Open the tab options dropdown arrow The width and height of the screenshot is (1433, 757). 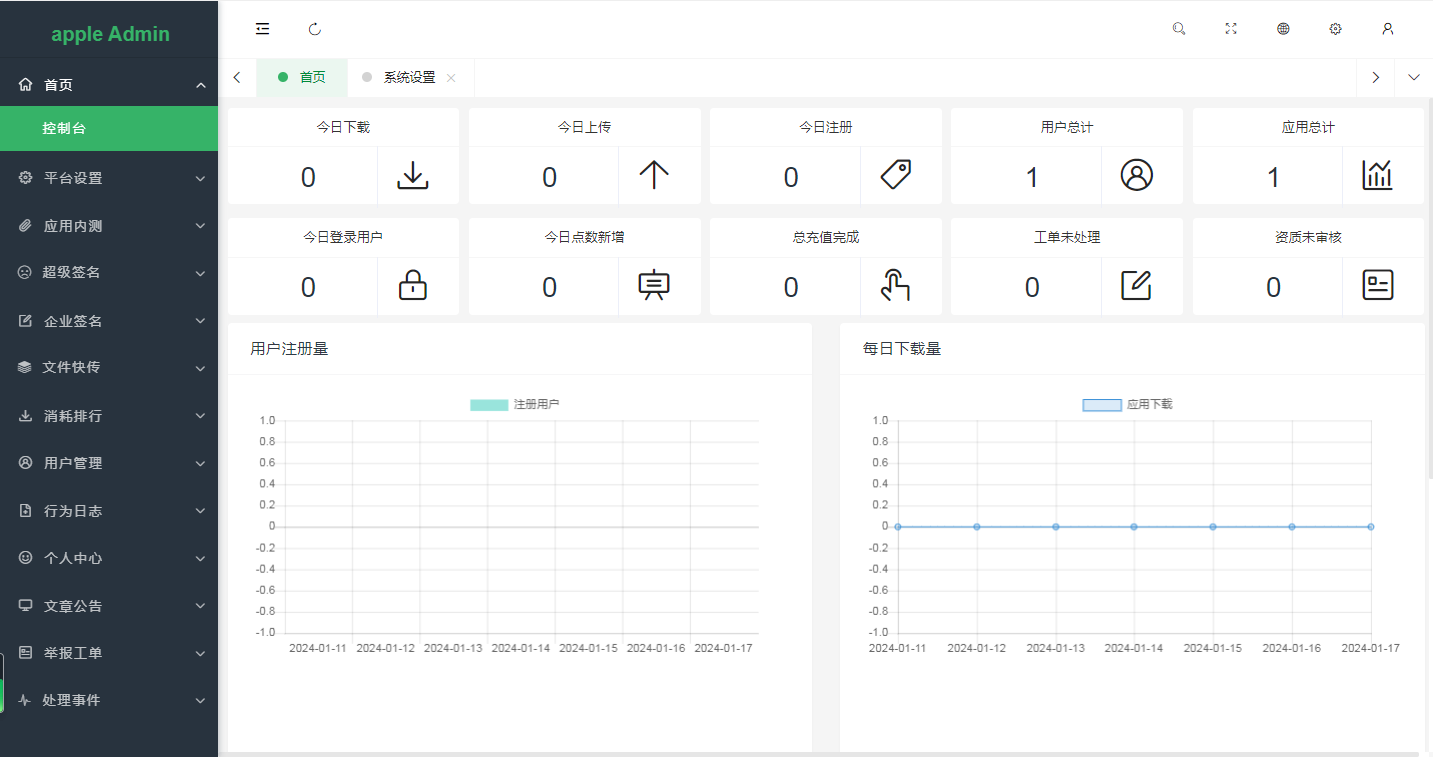pos(1414,77)
